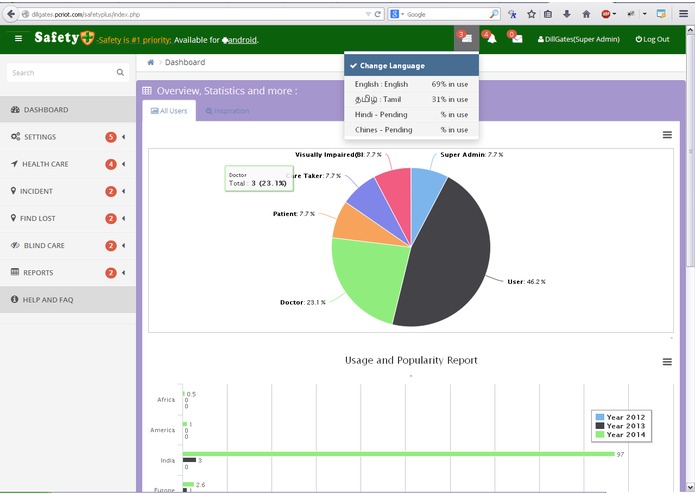This screenshot has width=695, height=494.
Task: Click the bookmarks list icon in toolbar
Action: point(548,14)
